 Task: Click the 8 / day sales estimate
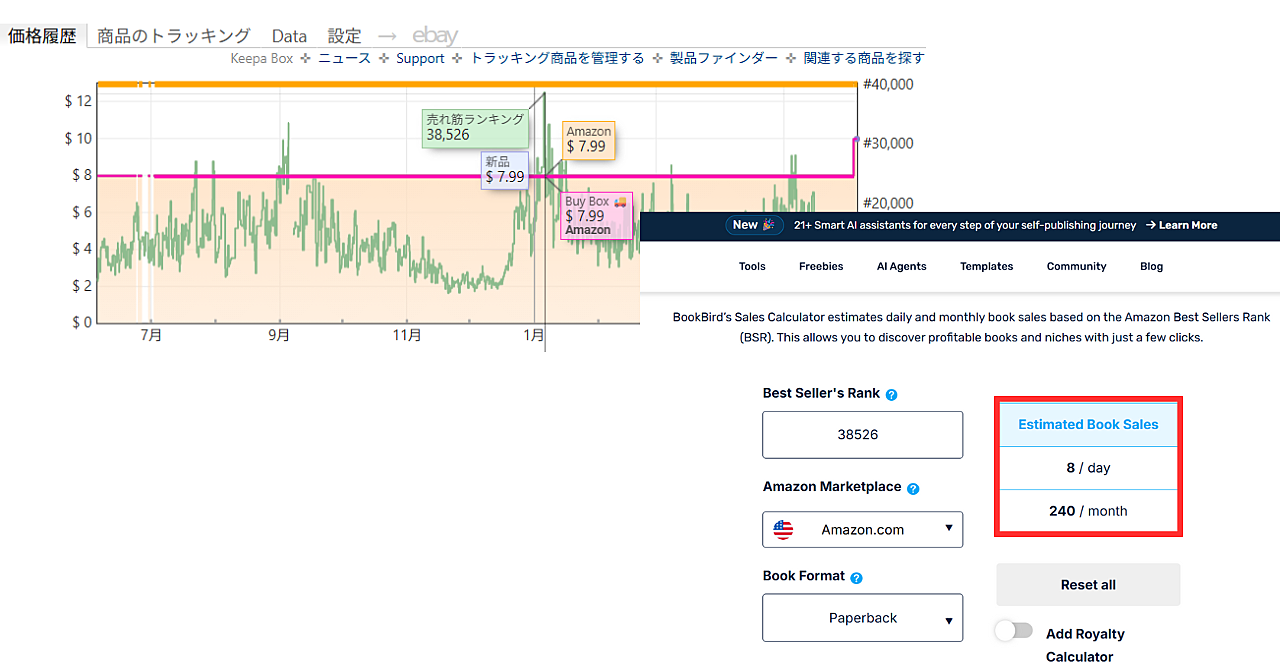click(1088, 468)
